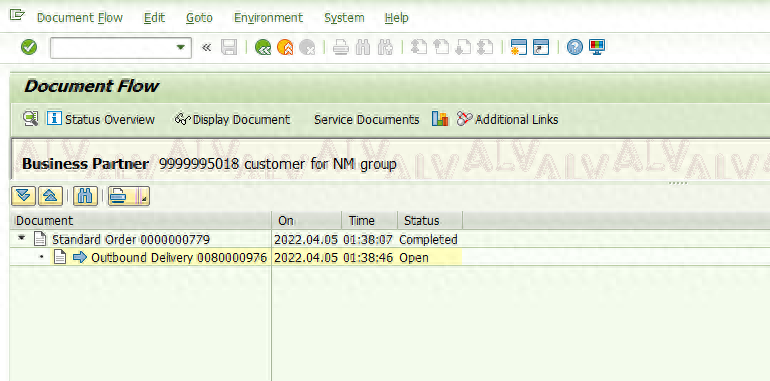Open the print icon dropdown in tree toolbar
Screen dimensions: 770x381
point(143,196)
